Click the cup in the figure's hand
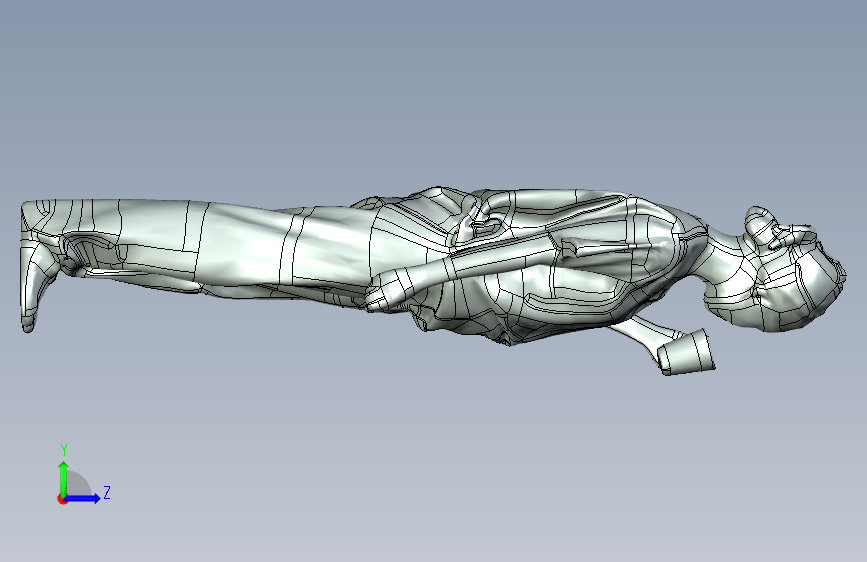 point(686,352)
